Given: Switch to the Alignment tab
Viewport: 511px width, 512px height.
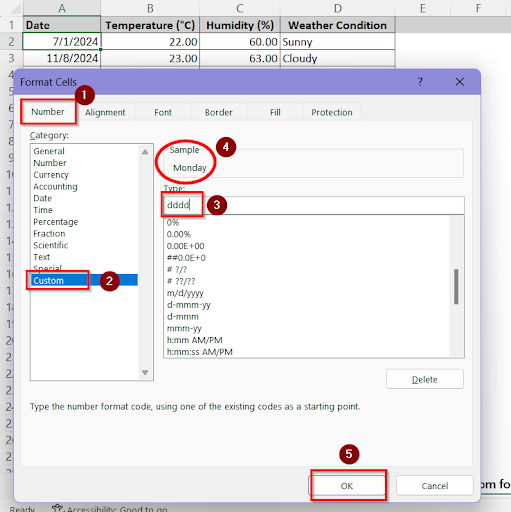Looking at the screenshot, I should click(105, 112).
